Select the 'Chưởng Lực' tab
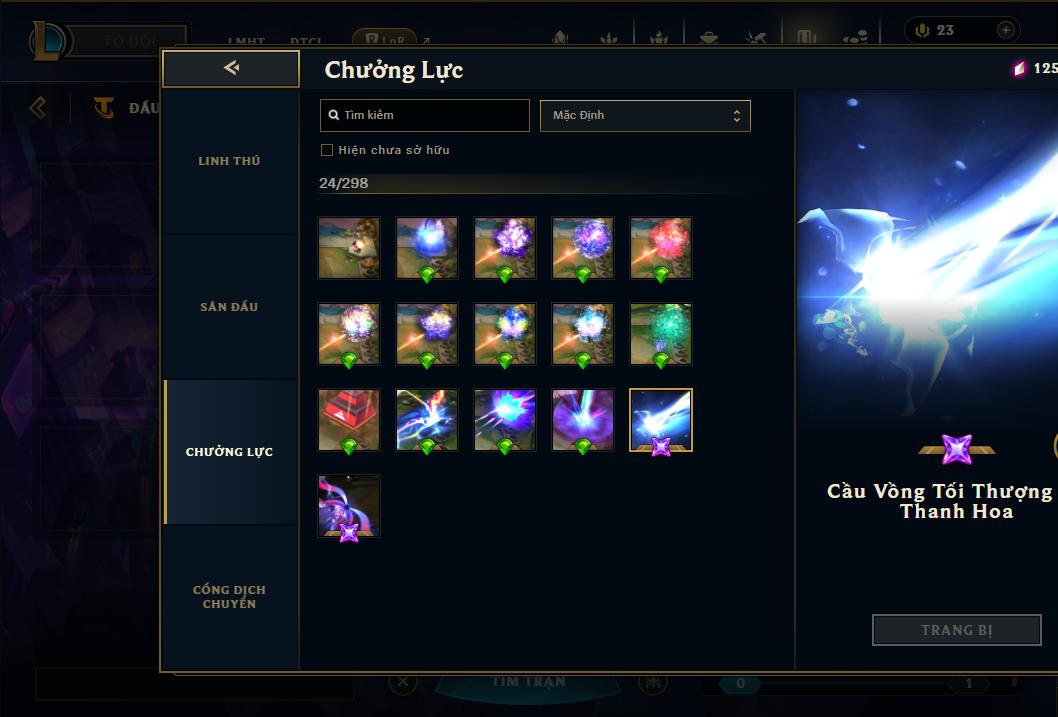The image size is (1058, 717). [x=229, y=452]
